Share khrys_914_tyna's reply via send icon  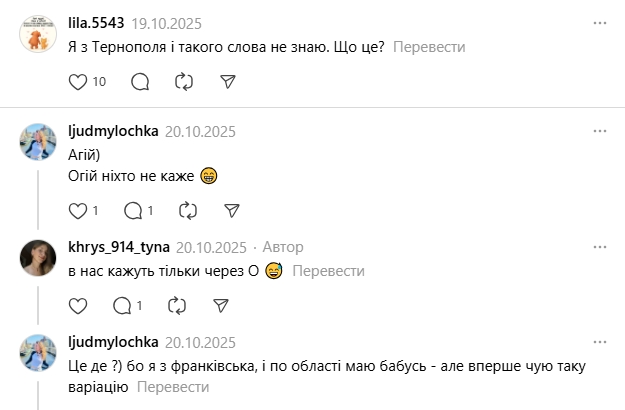221,305
